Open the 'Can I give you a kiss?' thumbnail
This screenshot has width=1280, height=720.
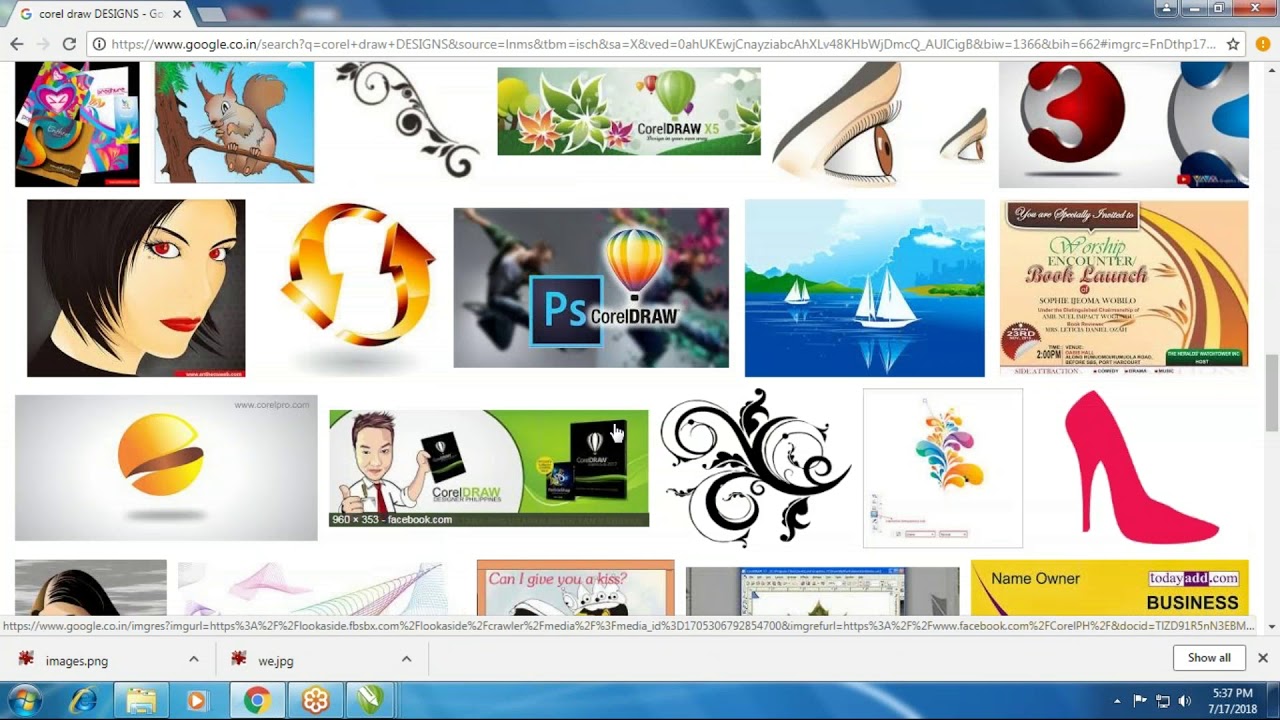pyautogui.click(x=576, y=588)
